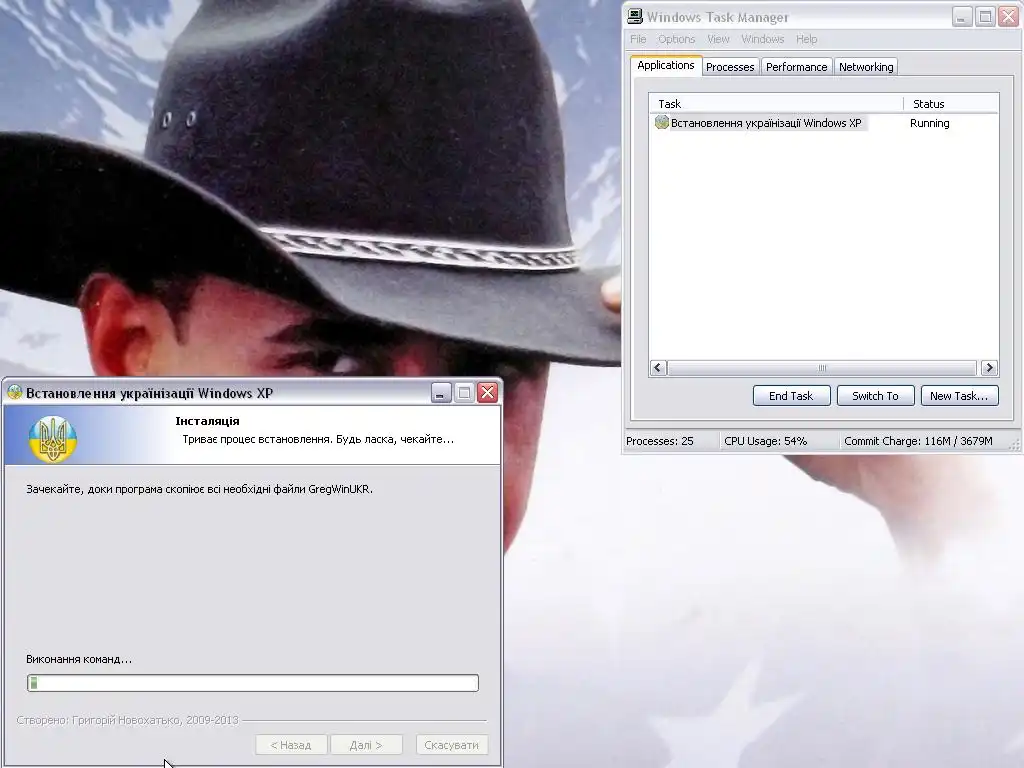Select the Applications tab
1024x768 pixels.
(x=665, y=65)
